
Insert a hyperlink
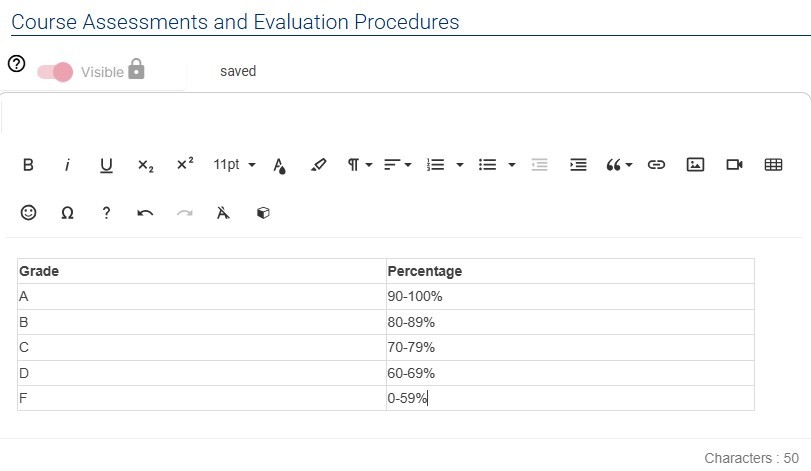[656, 165]
